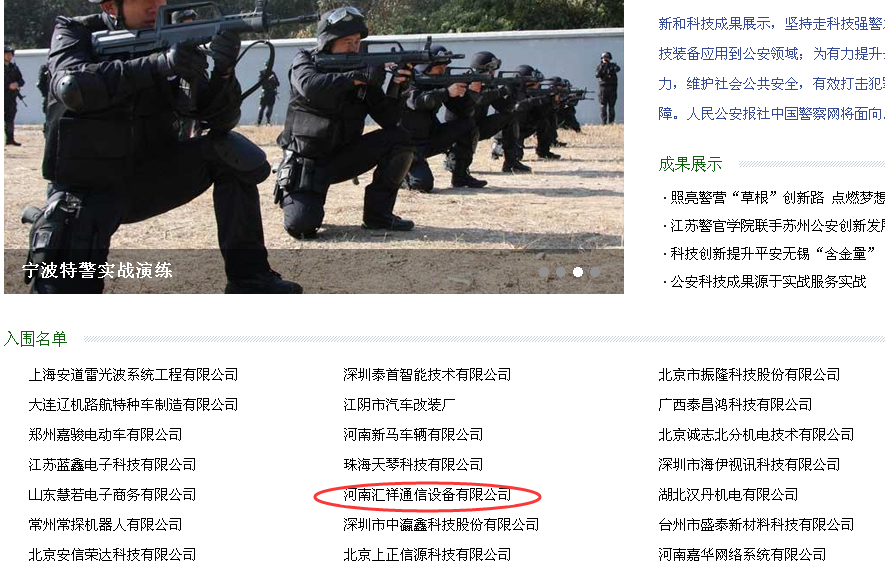Select the active third slideshow dot
This screenshot has width=885, height=576.
578,272
